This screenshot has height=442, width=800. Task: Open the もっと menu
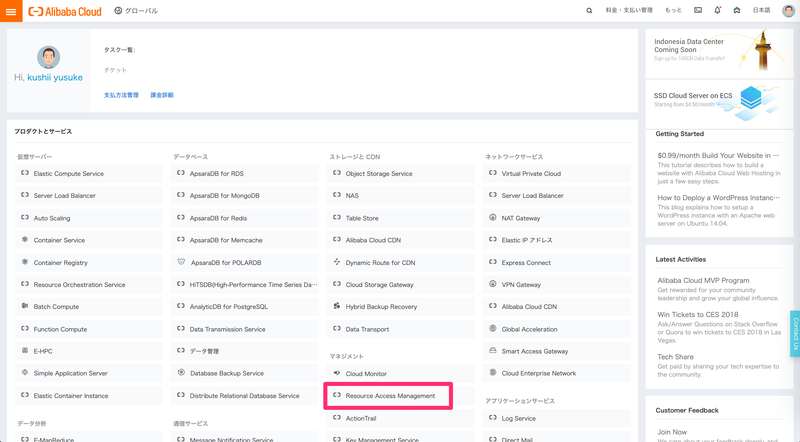click(x=673, y=10)
